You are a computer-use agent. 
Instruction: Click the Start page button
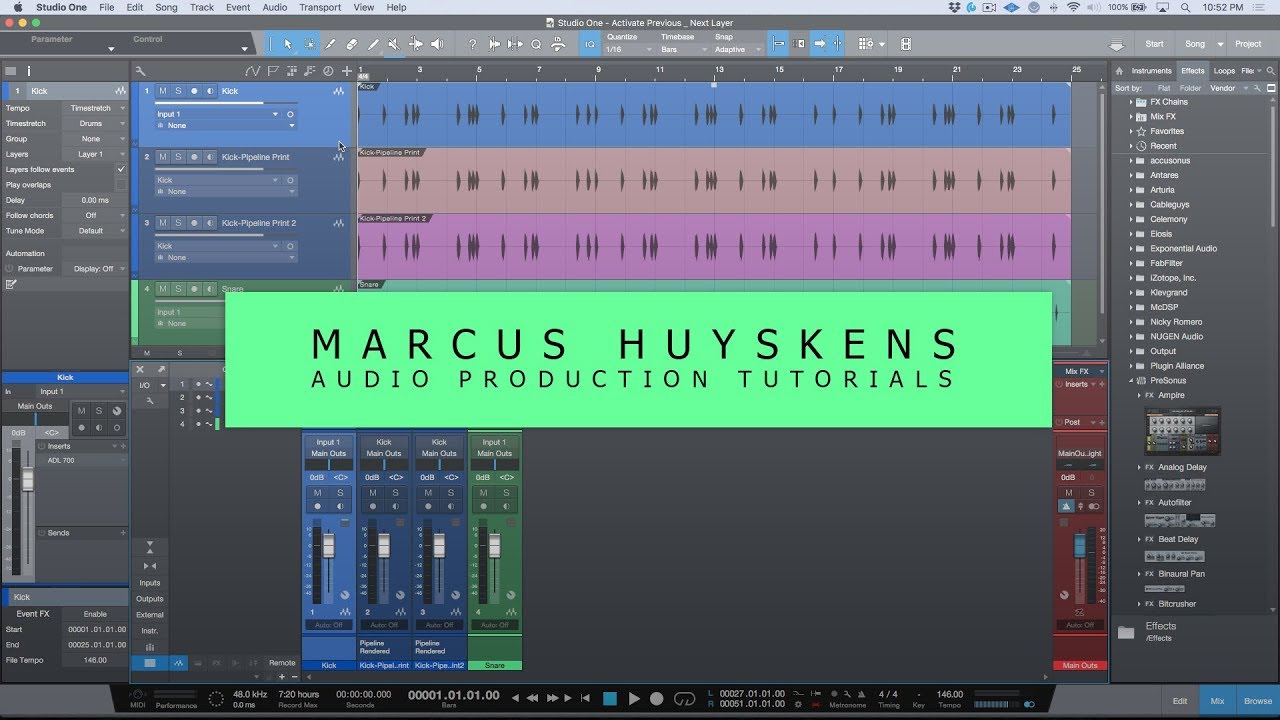pos(1154,44)
